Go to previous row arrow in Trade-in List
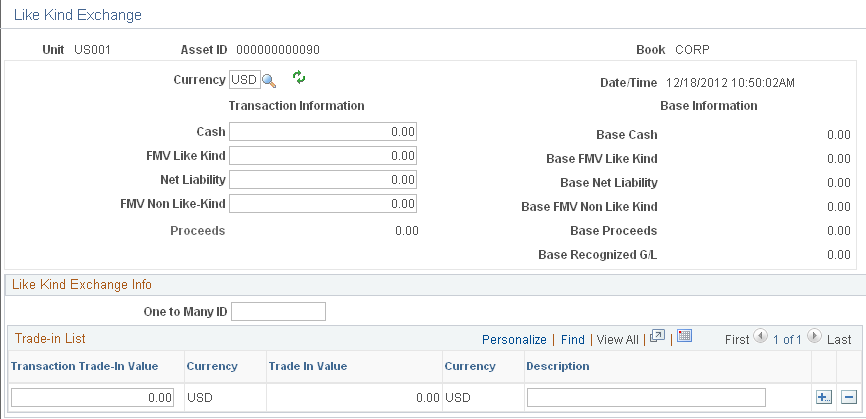866x419 pixels. (x=761, y=336)
